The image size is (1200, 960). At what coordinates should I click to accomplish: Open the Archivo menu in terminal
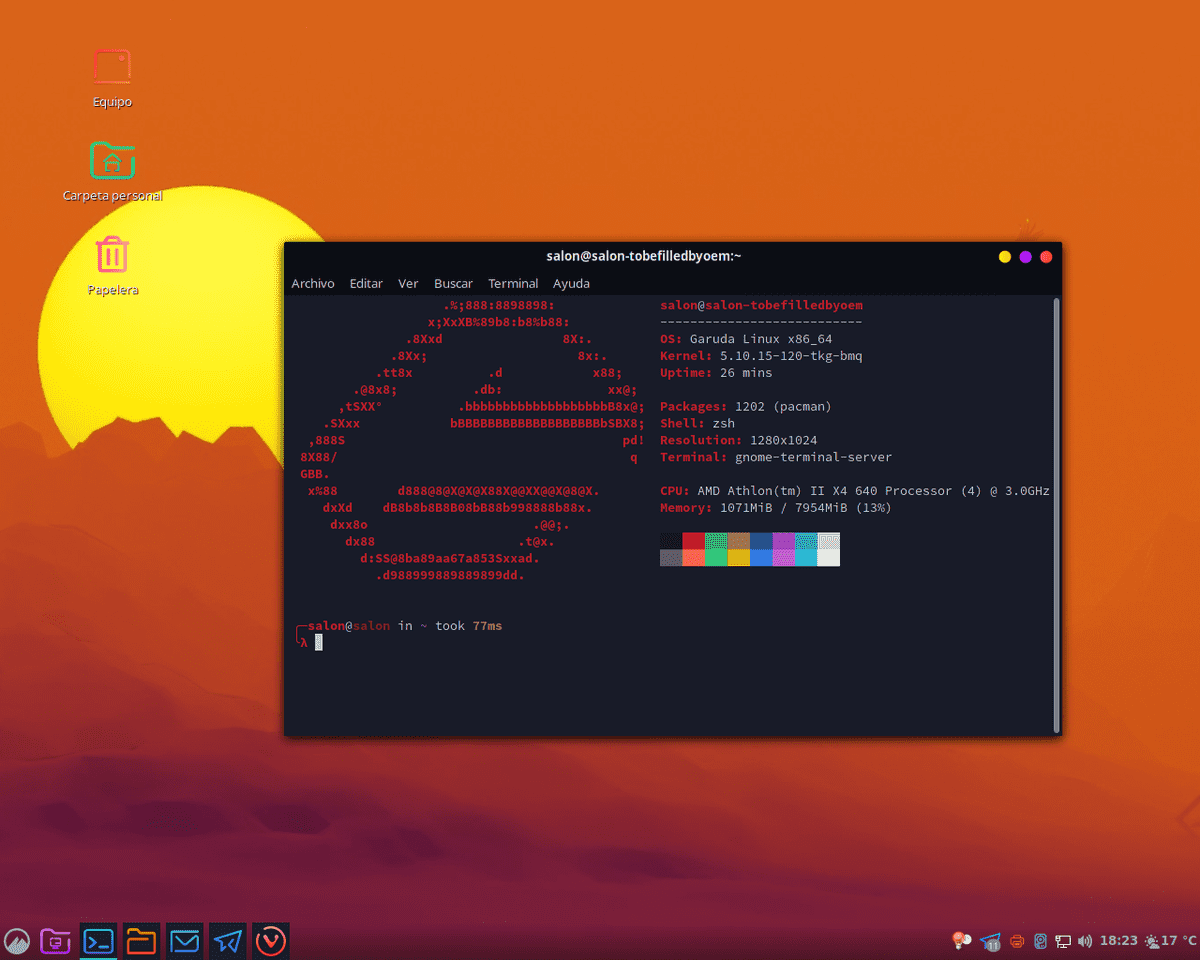(313, 283)
